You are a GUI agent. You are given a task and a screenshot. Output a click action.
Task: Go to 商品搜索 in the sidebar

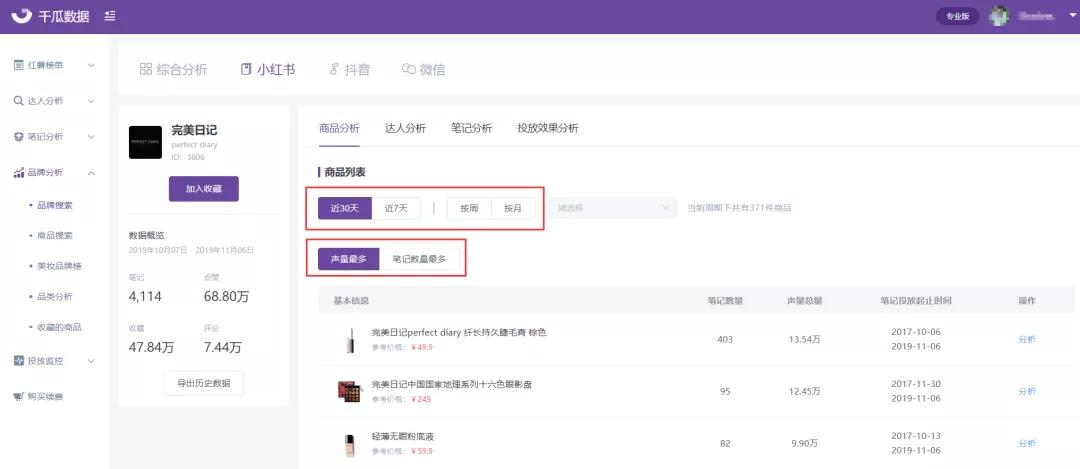click(x=54, y=236)
